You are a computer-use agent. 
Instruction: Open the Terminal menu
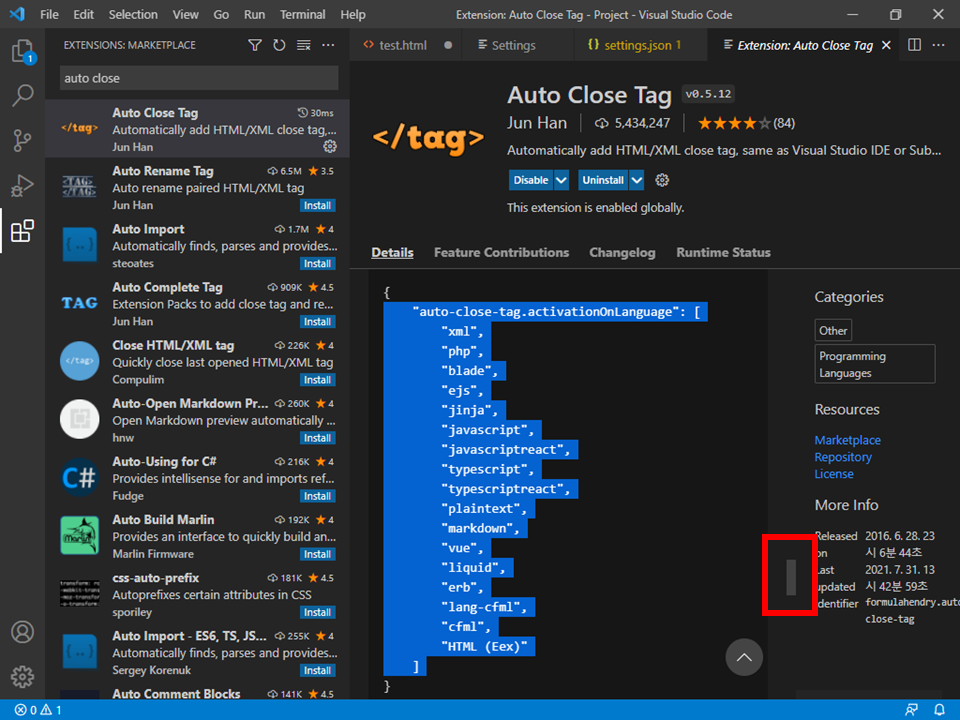[302, 14]
